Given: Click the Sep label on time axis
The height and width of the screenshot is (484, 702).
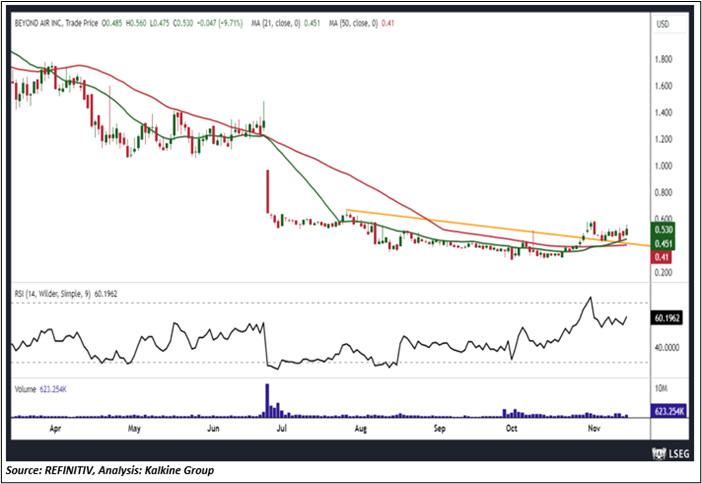Looking at the screenshot, I should click(439, 428).
